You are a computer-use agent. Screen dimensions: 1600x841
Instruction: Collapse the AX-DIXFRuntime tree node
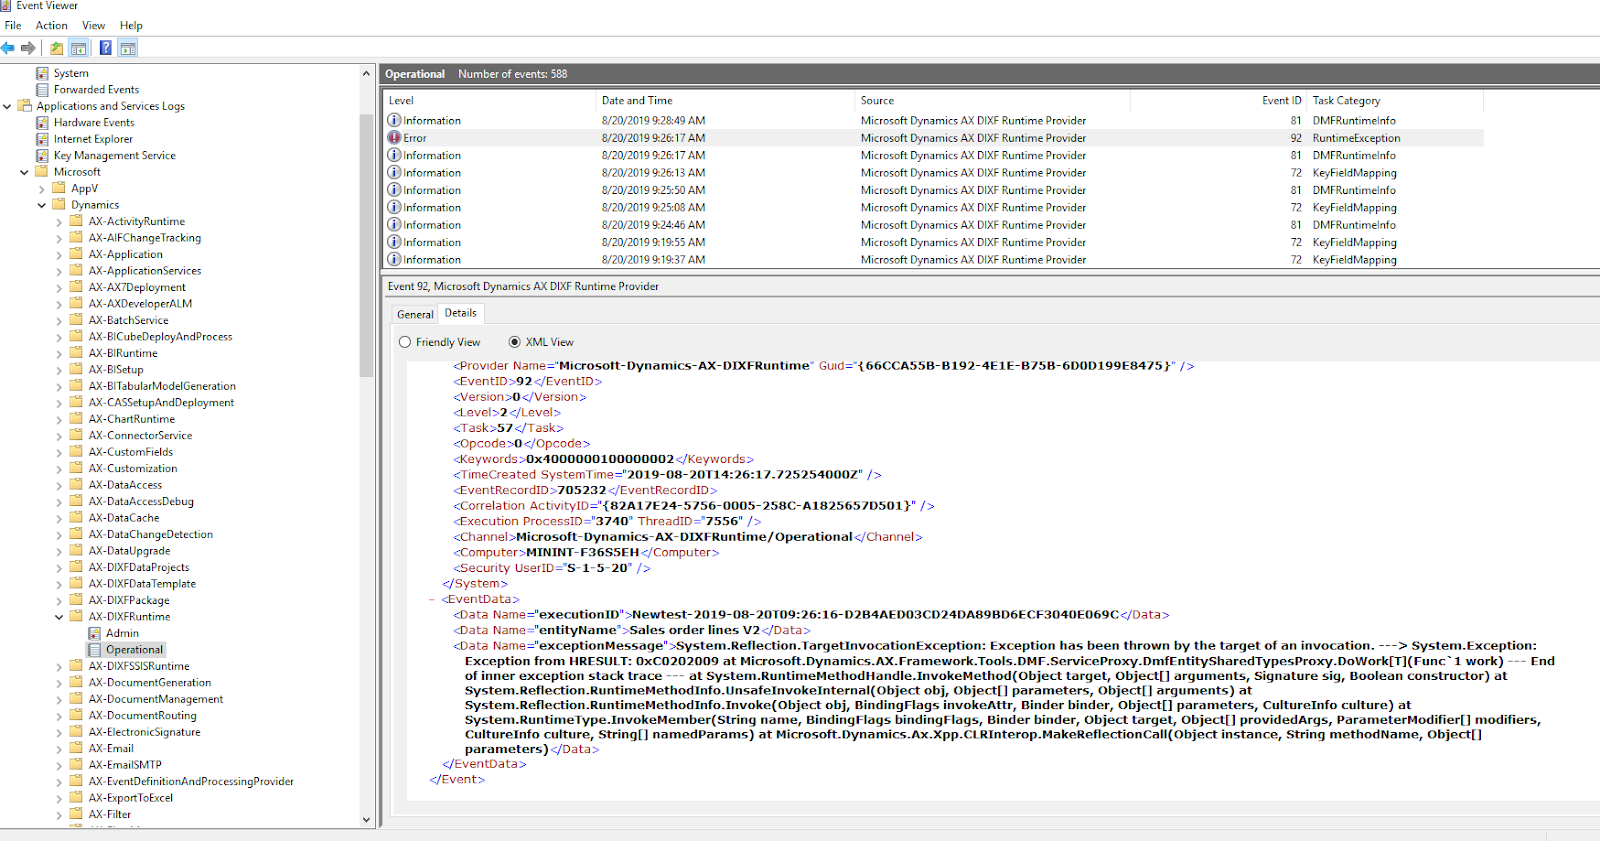click(x=59, y=617)
